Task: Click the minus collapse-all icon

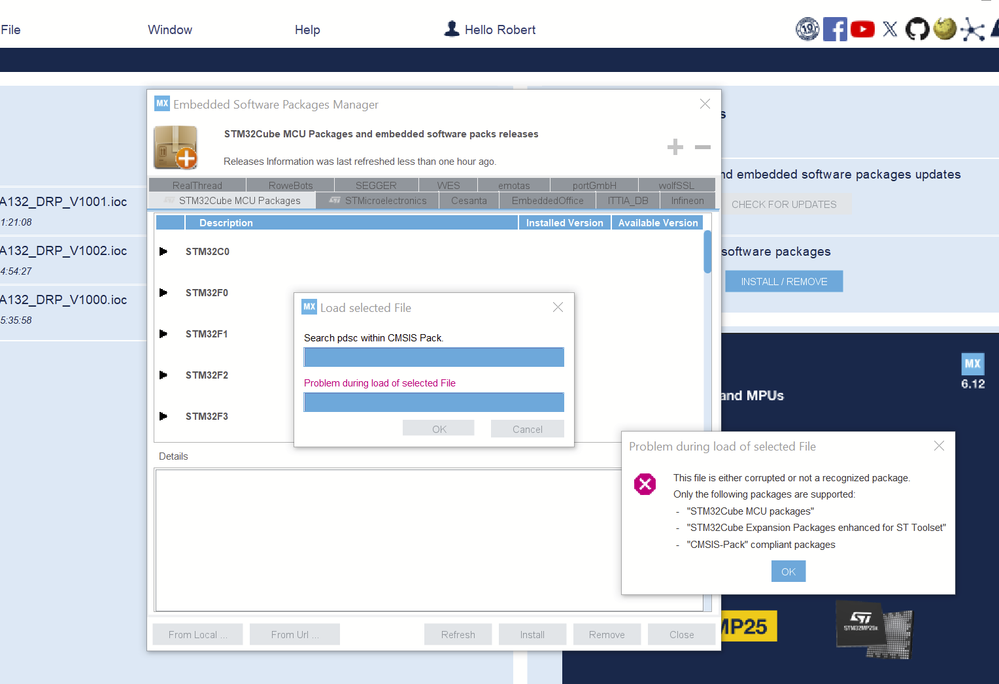Action: tap(703, 147)
